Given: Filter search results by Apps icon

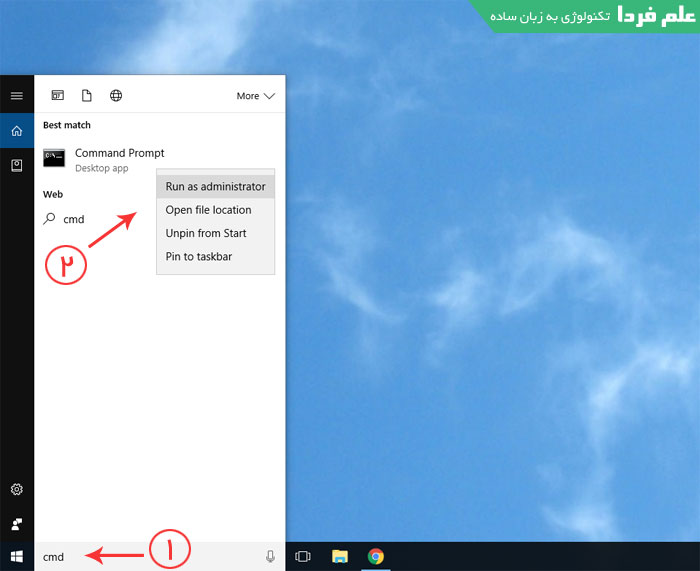Looking at the screenshot, I should tap(57, 96).
